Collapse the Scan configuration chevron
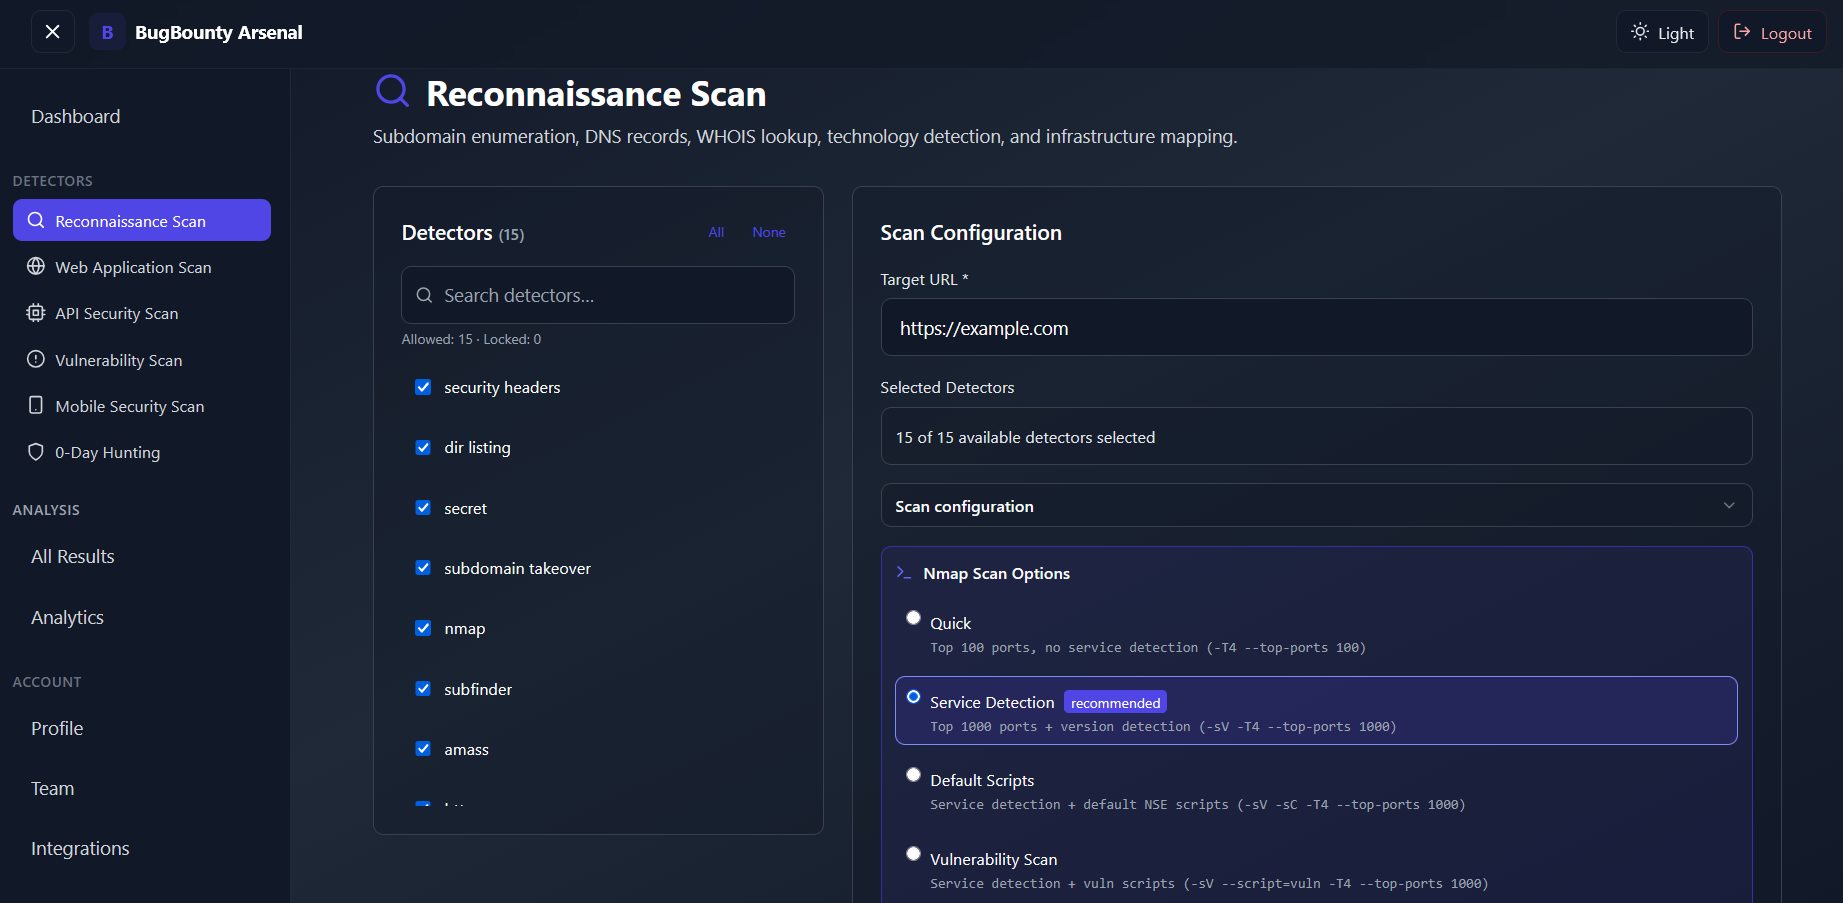The image size is (1843, 903). (x=1729, y=506)
